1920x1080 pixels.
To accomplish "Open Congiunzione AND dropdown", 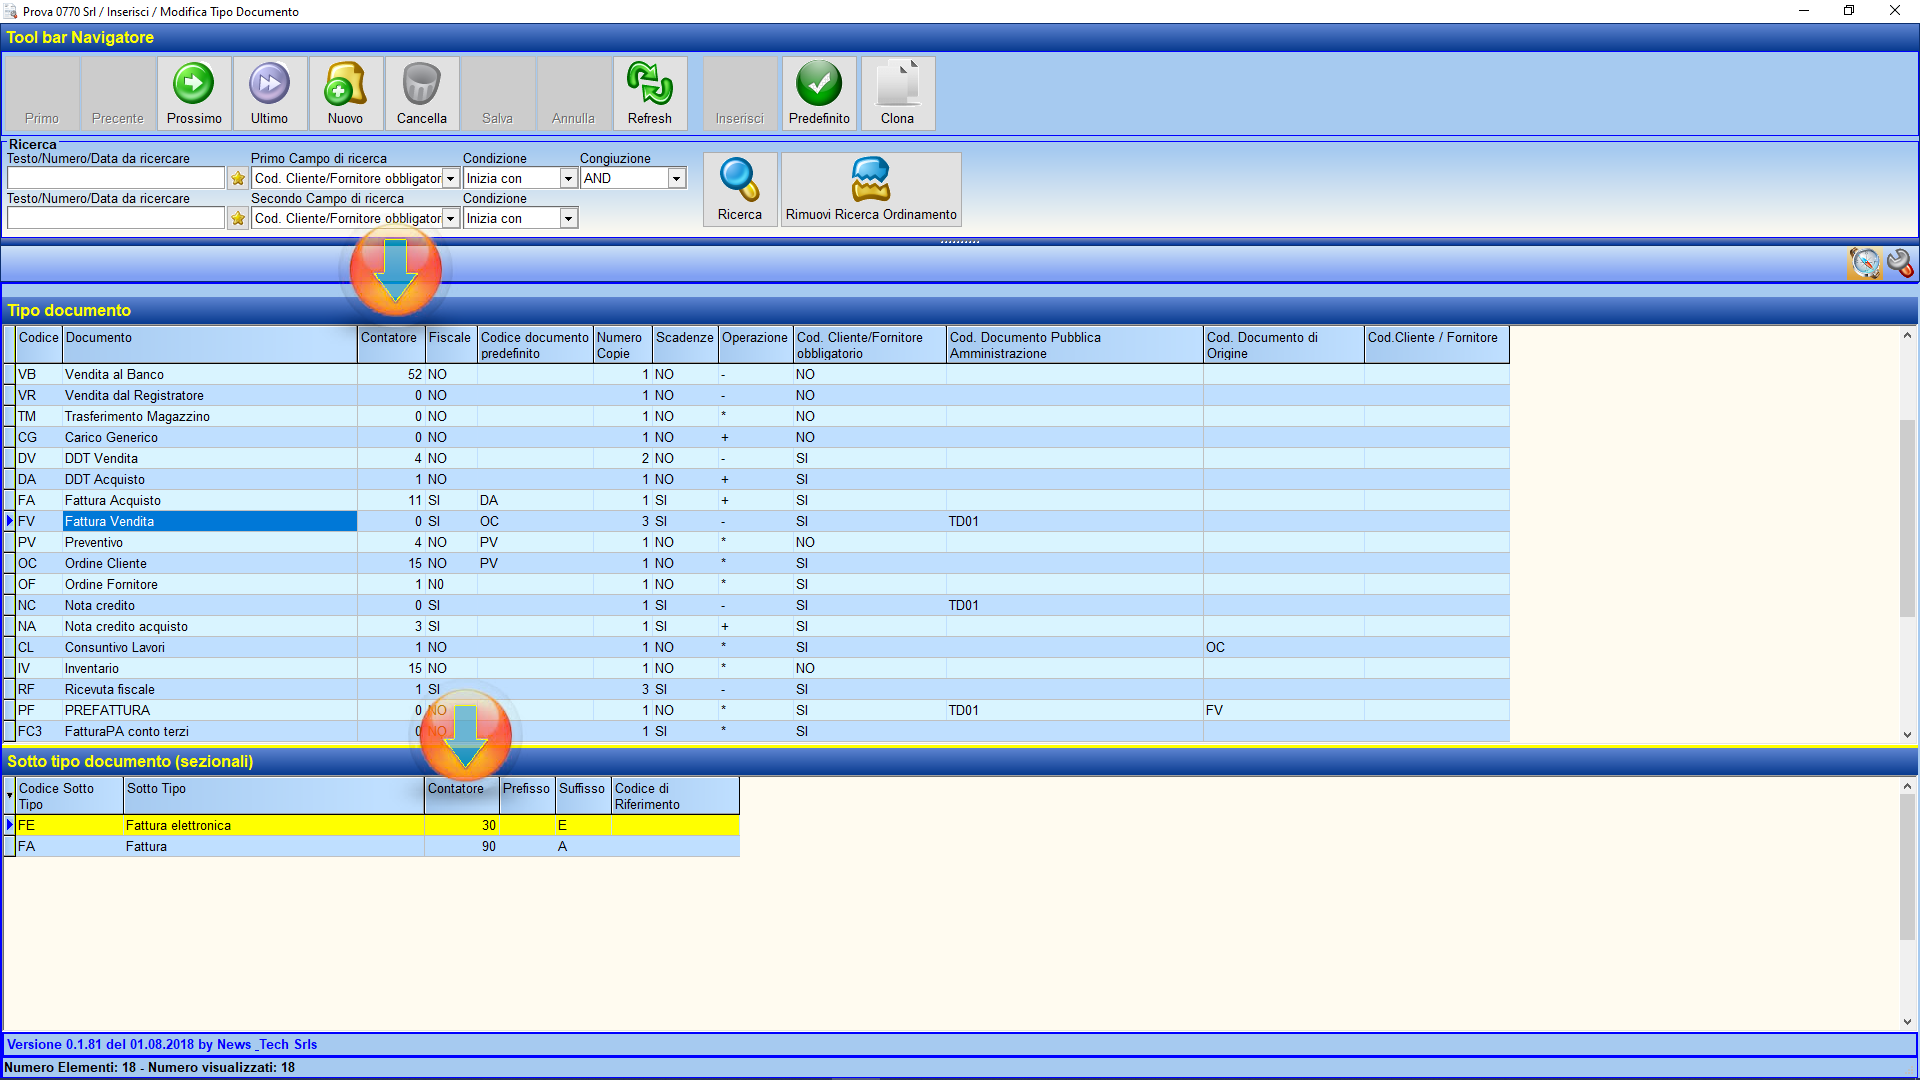I will (x=676, y=178).
